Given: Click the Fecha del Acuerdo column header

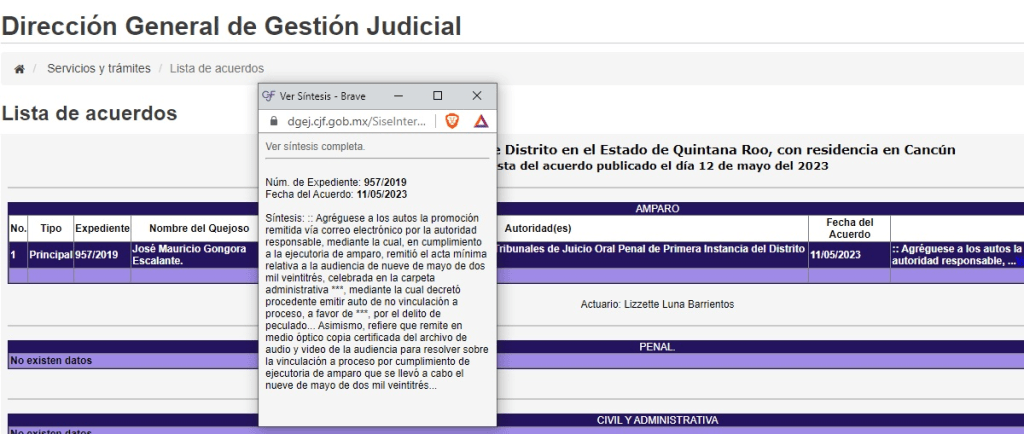Looking at the screenshot, I should (849, 228).
